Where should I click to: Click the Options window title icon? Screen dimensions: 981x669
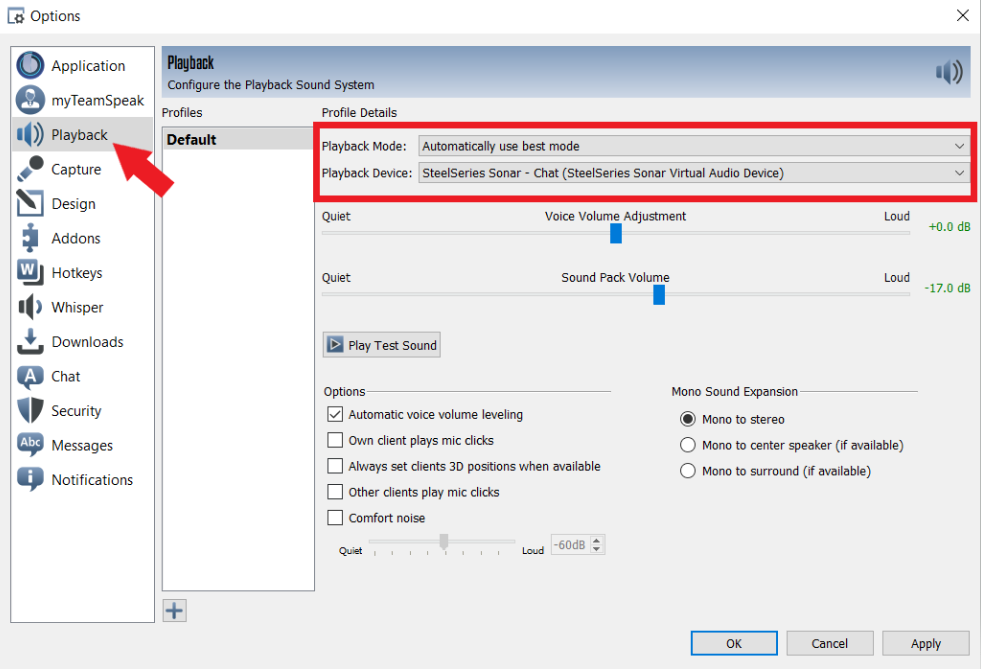pyautogui.click(x=16, y=16)
